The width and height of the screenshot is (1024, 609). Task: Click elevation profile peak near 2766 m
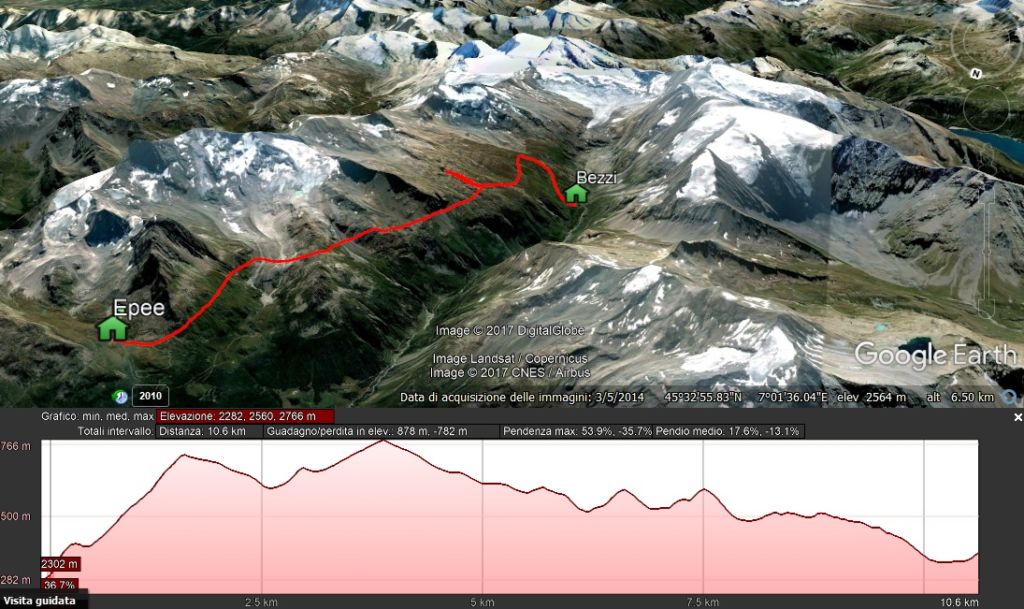click(383, 442)
